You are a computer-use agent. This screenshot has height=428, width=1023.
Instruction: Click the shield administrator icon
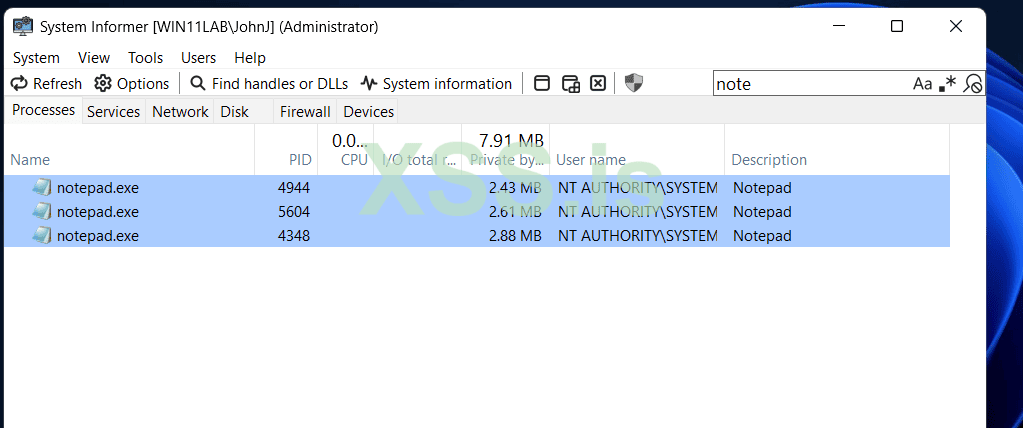click(634, 83)
